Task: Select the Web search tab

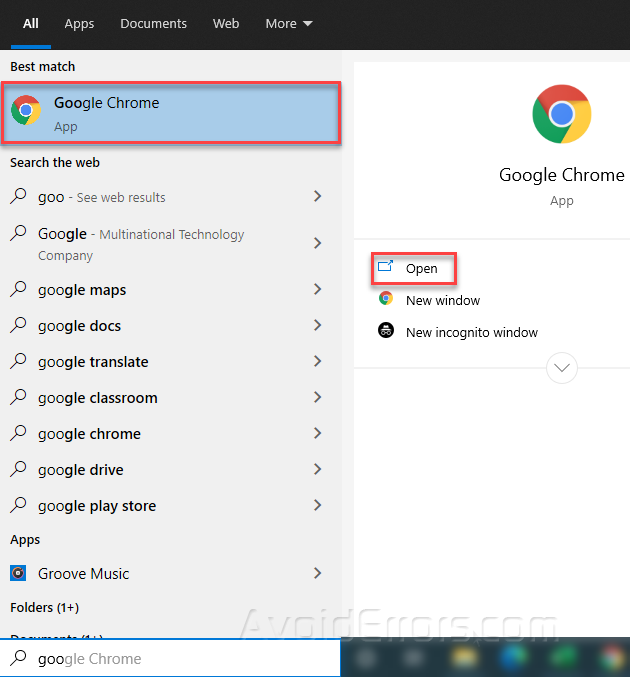Action: coord(226,24)
